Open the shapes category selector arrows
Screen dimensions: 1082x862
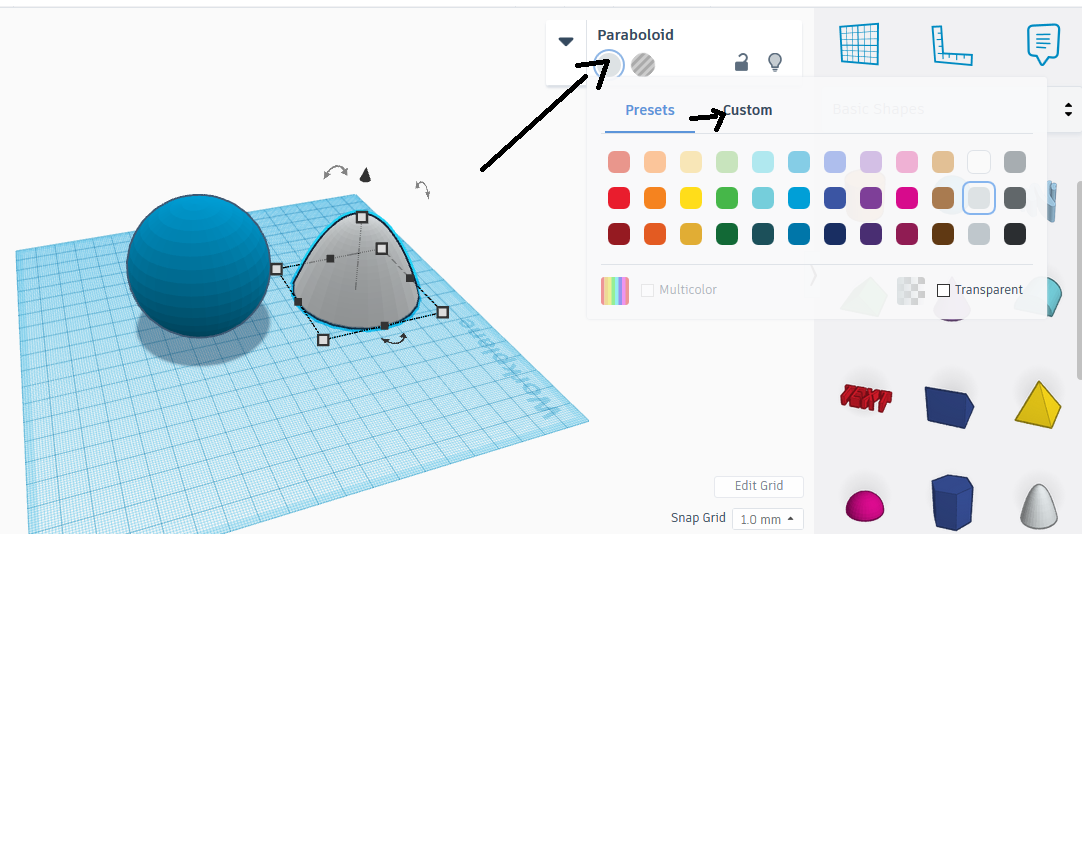[x=1068, y=110]
